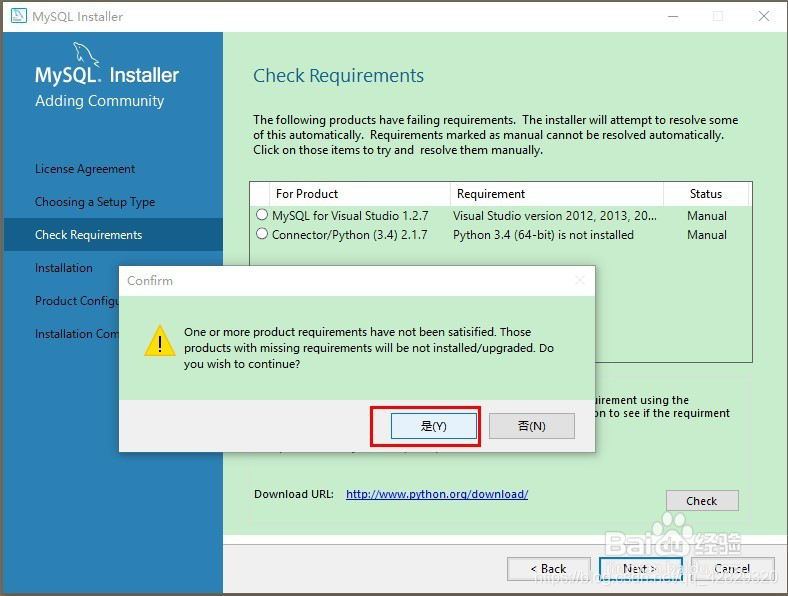Open Installation step in sidebar
The height and width of the screenshot is (596, 788).
coord(64,268)
